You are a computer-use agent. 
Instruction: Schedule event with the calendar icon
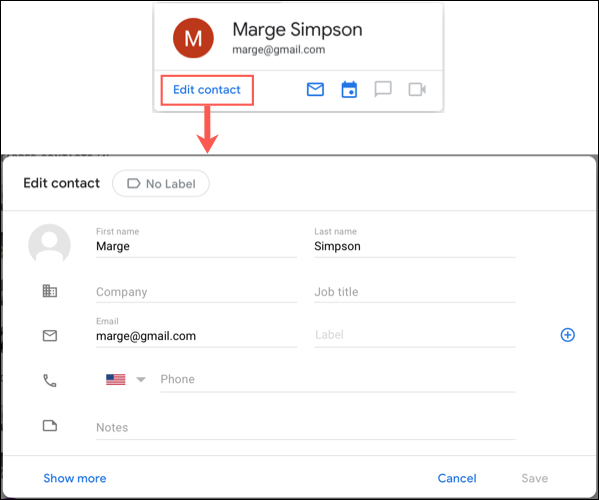(x=349, y=89)
